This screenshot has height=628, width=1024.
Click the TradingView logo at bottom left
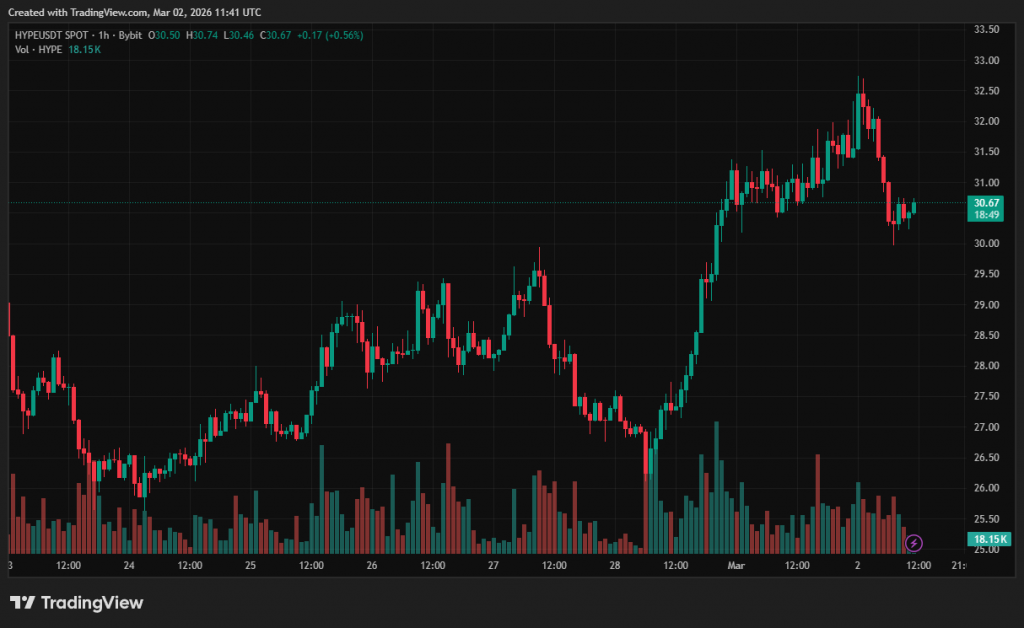point(76,602)
